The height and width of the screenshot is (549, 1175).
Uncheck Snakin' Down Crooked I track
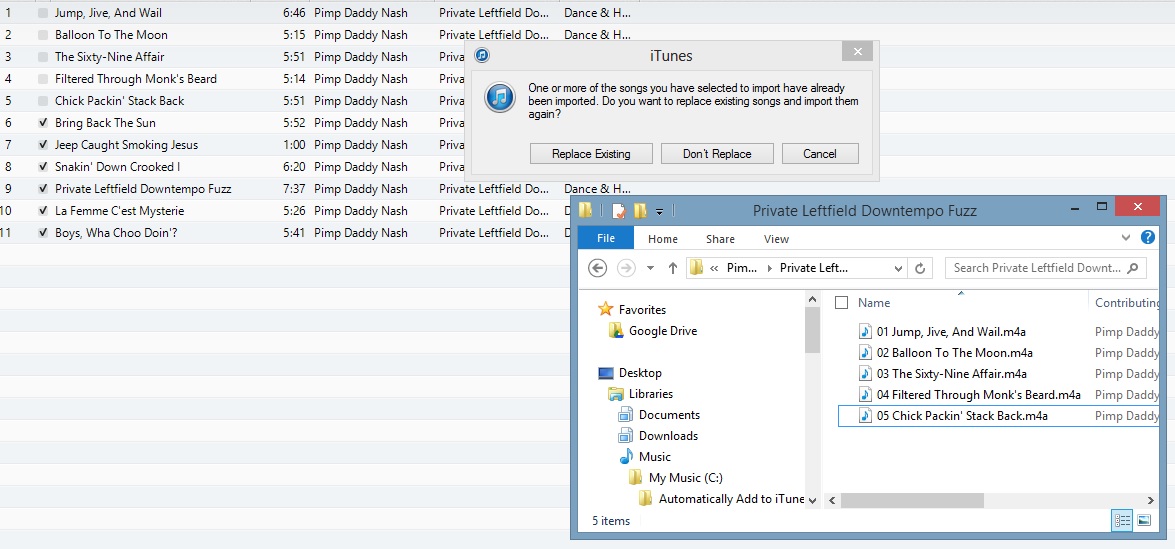[43, 166]
